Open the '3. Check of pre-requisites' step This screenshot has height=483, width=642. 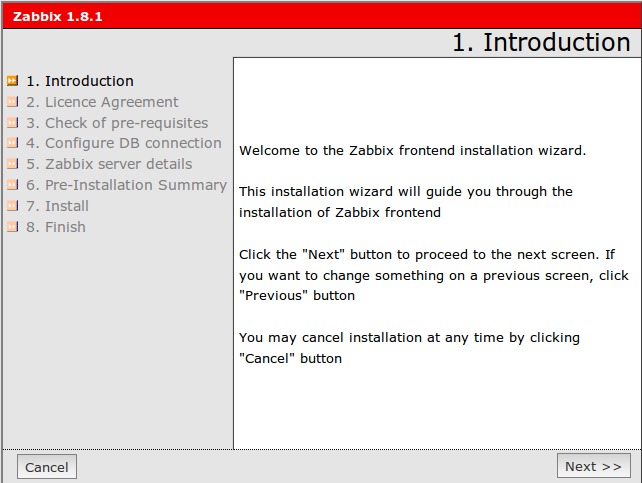(x=117, y=123)
